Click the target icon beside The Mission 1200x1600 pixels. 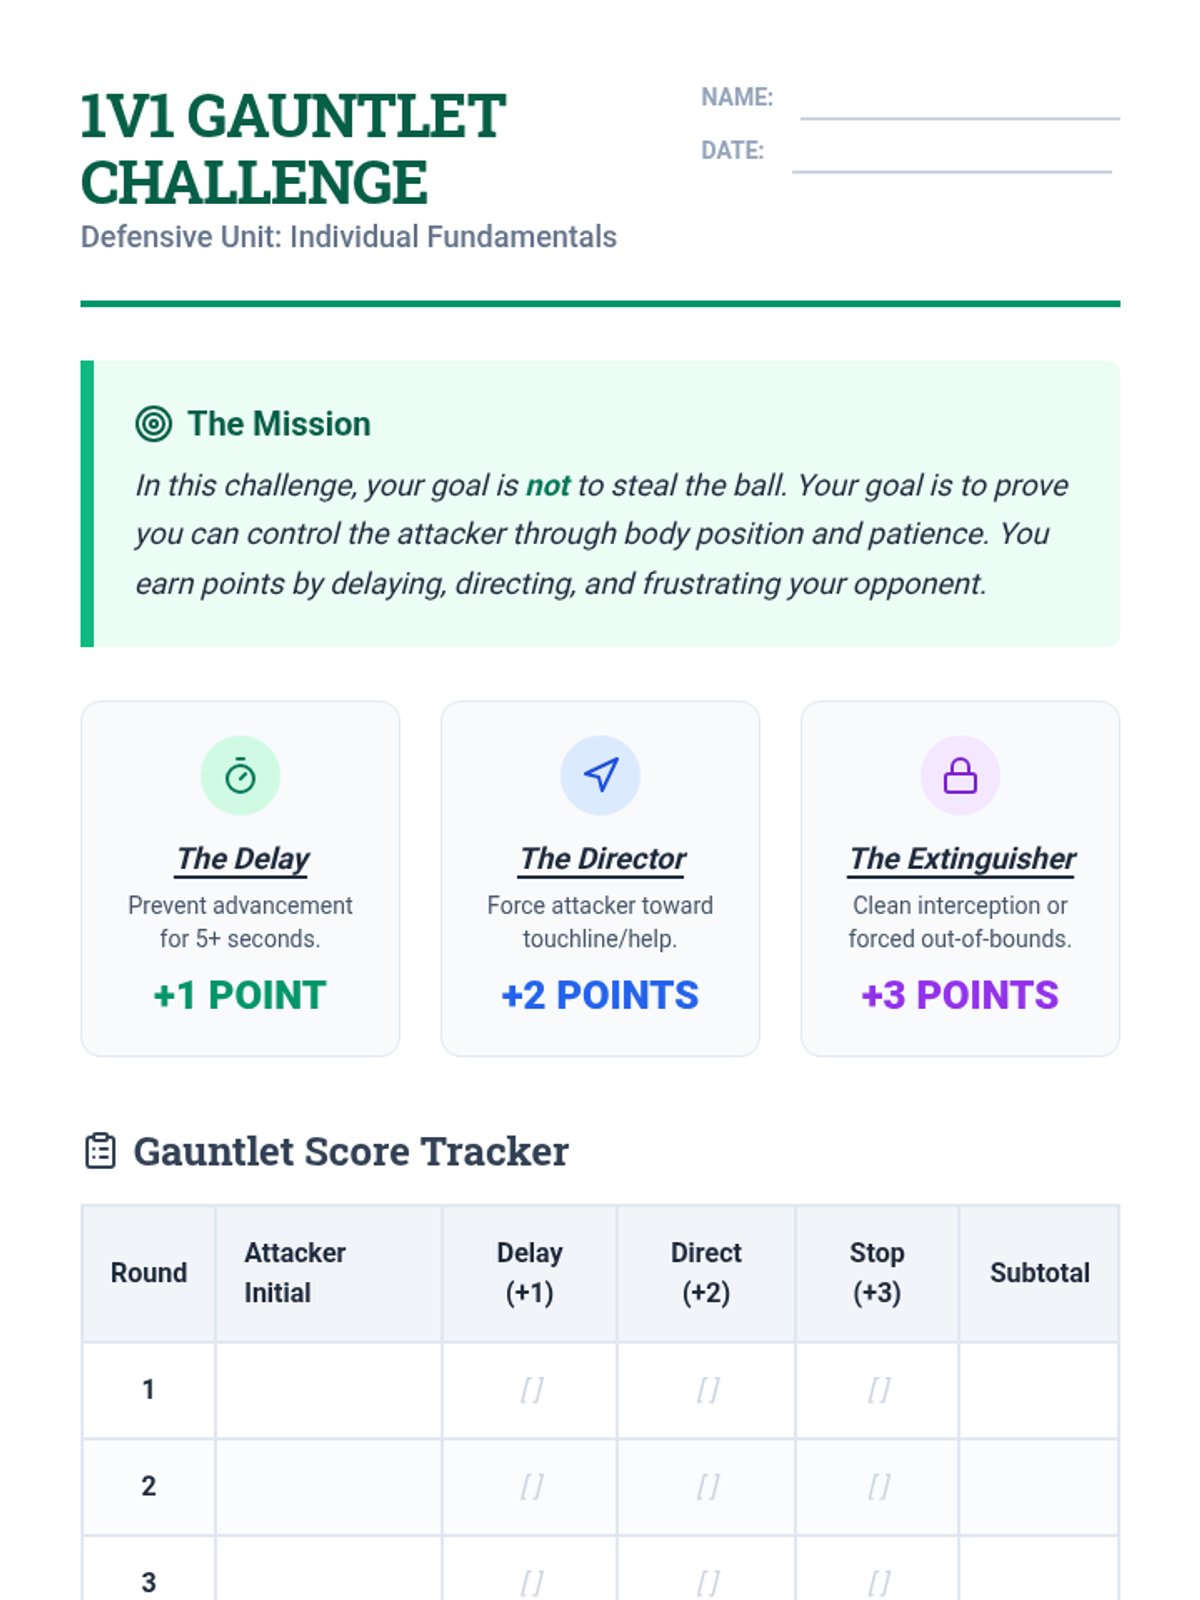[153, 424]
